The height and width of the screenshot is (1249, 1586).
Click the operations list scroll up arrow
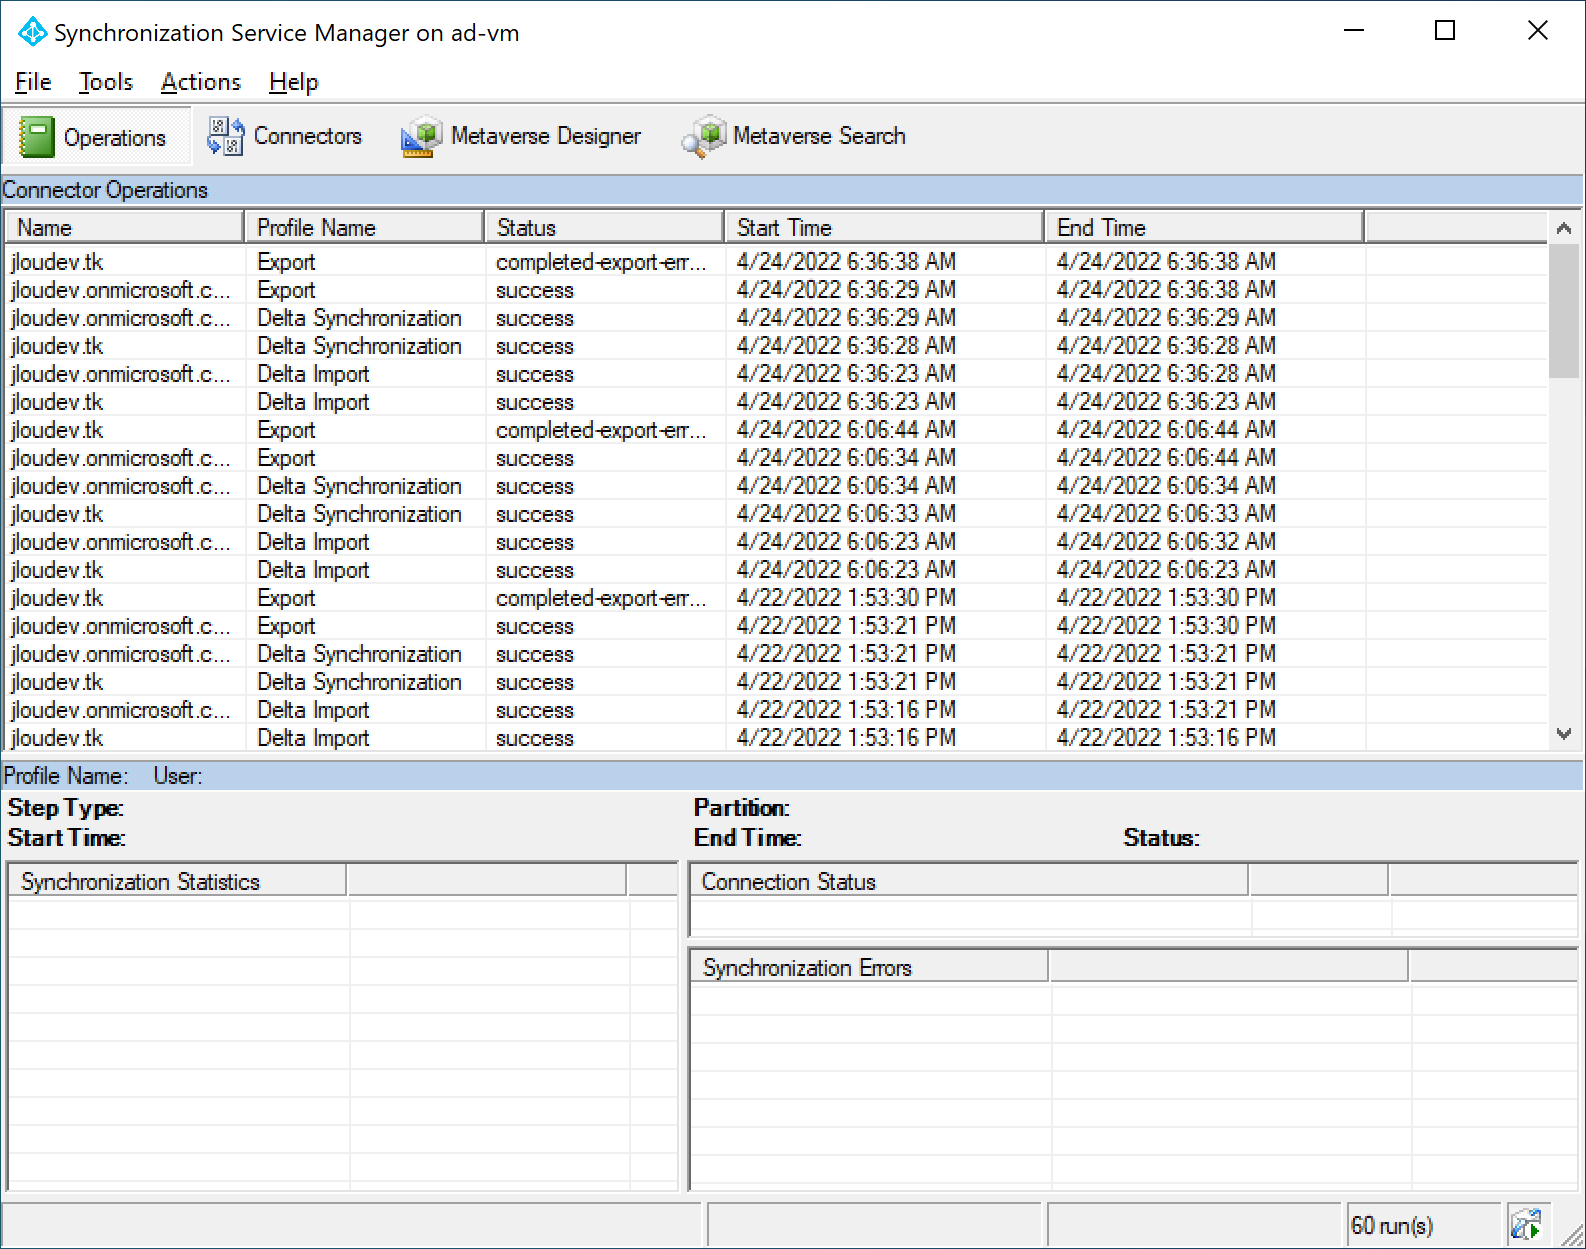(x=1564, y=228)
